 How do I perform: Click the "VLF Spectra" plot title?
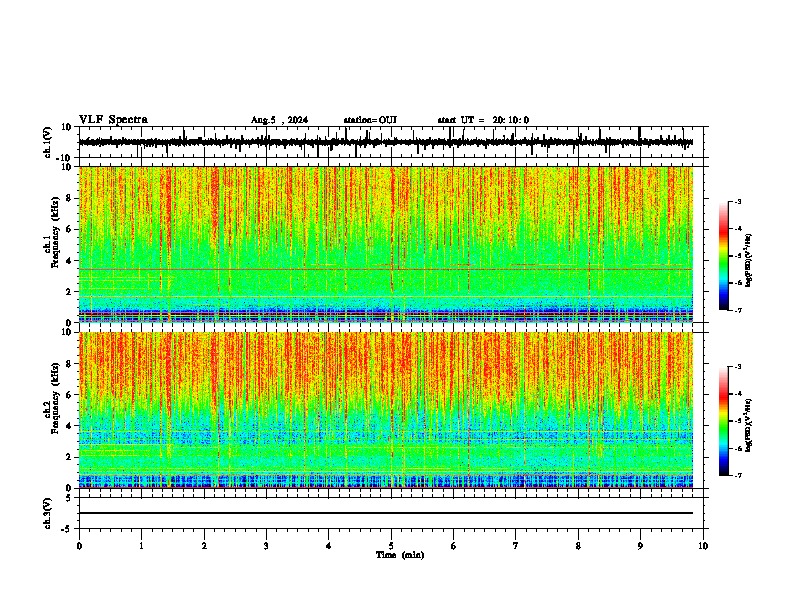[x=113, y=120]
